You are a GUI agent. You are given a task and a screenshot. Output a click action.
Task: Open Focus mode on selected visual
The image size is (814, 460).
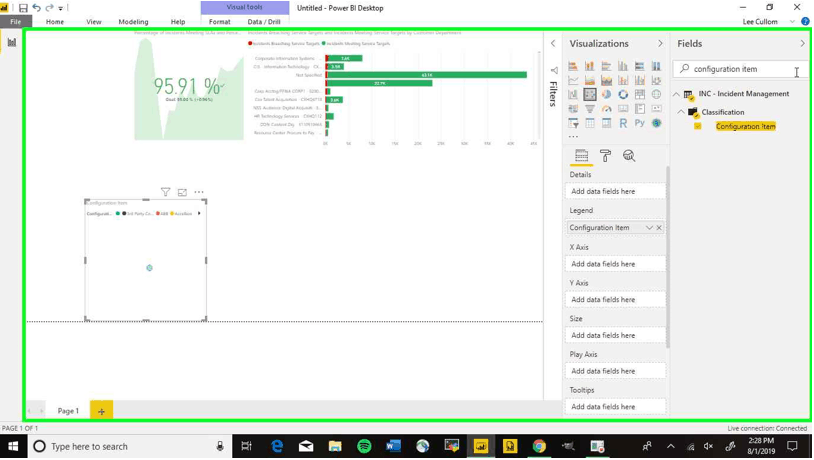click(x=182, y=192)
